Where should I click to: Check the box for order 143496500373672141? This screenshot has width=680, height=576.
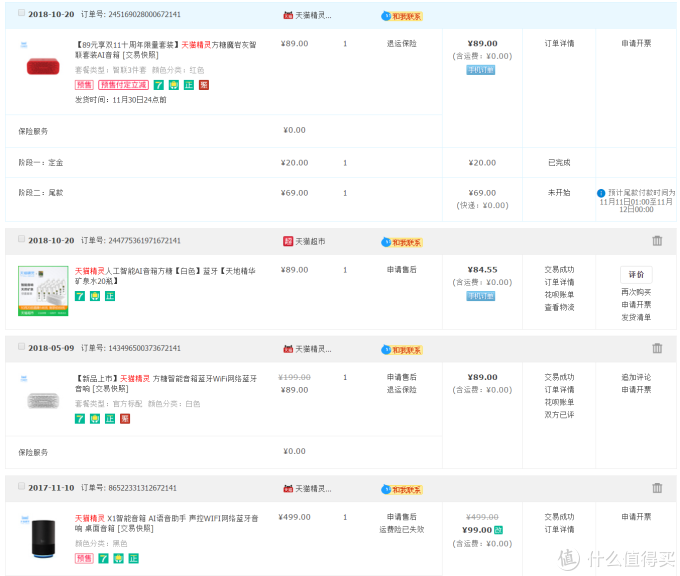point(21,347)
